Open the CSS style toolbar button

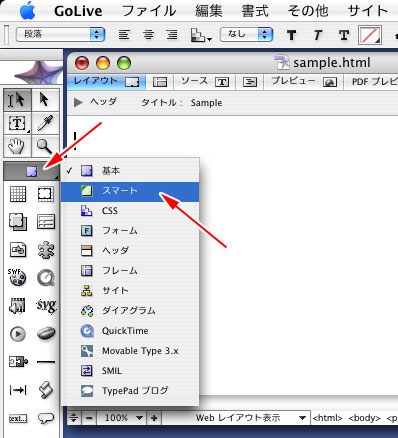[201, 35]
